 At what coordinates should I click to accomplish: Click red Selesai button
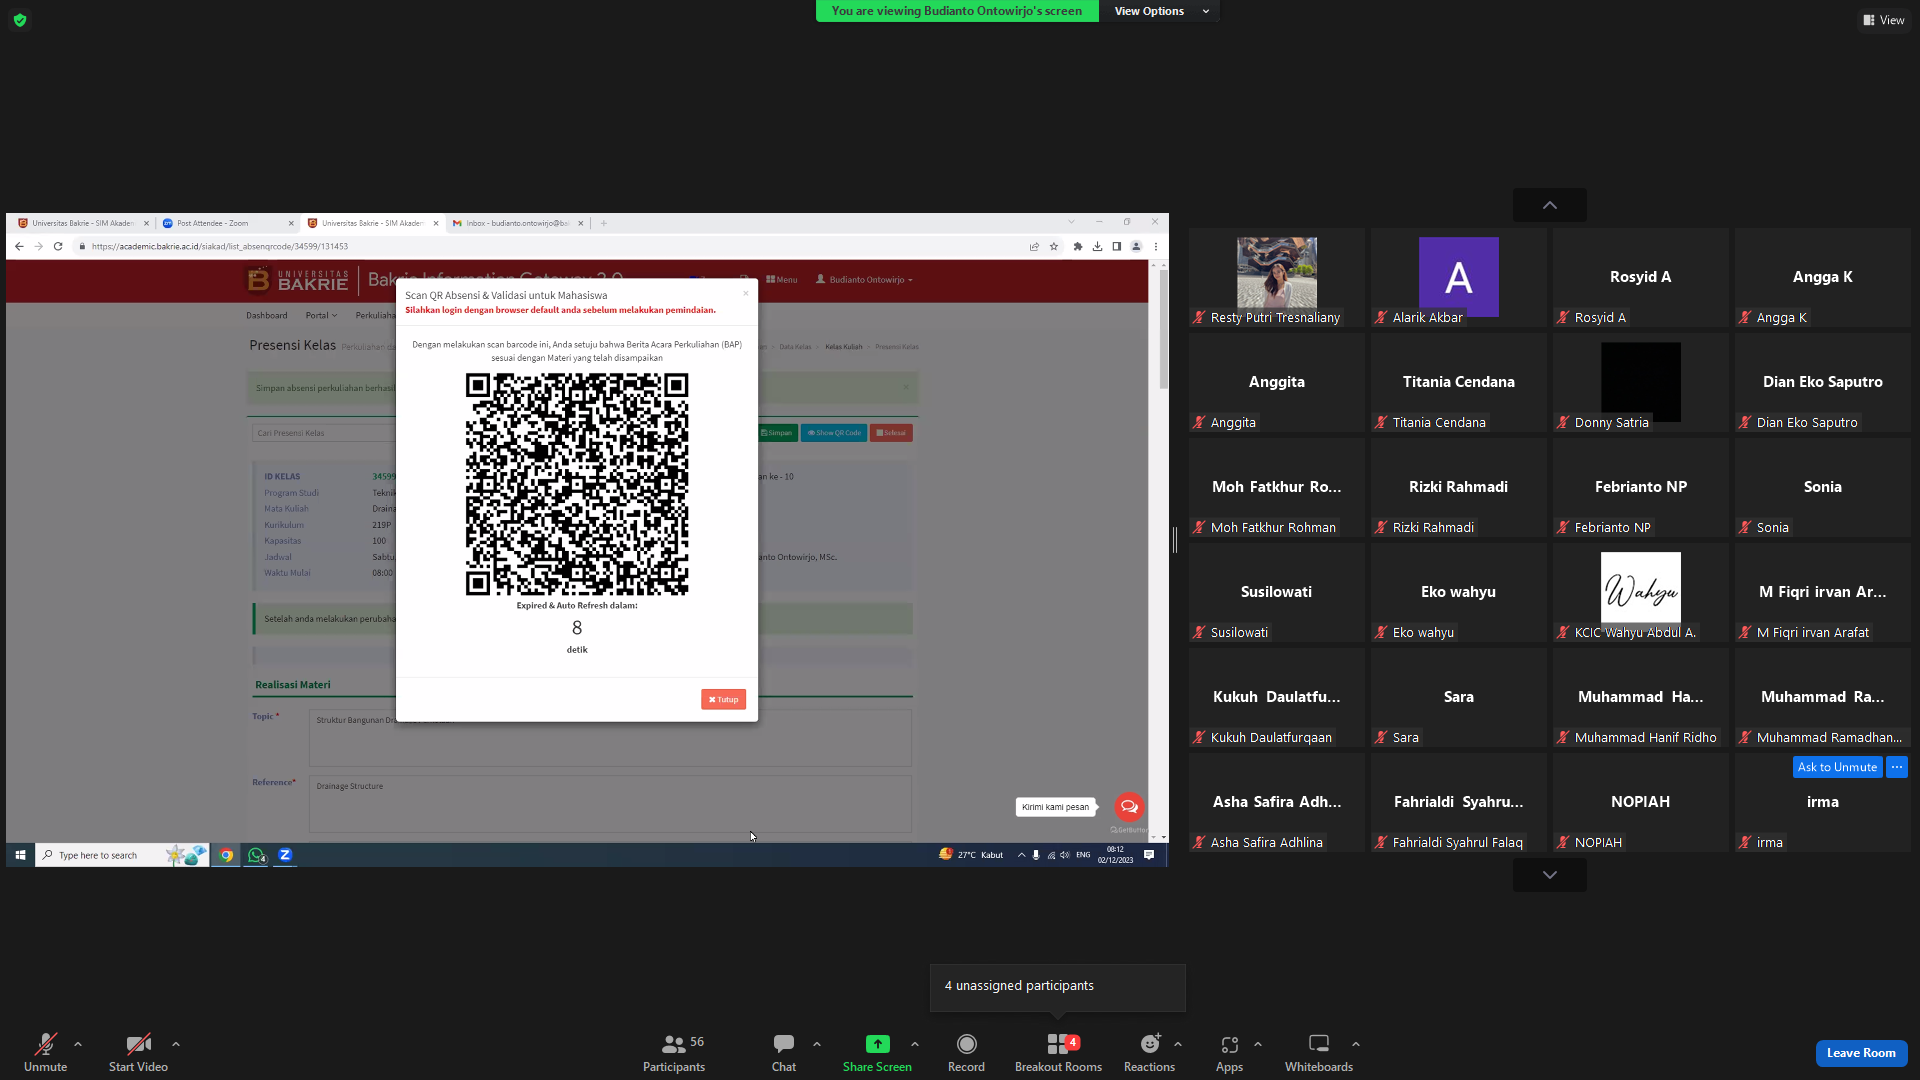click(x=891, y=433)
